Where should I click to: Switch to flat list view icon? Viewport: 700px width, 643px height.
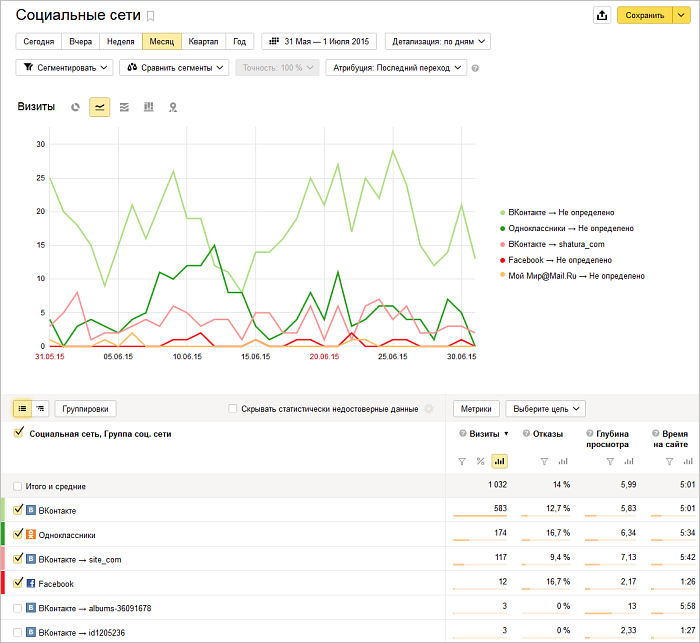(x=22, y=409)
